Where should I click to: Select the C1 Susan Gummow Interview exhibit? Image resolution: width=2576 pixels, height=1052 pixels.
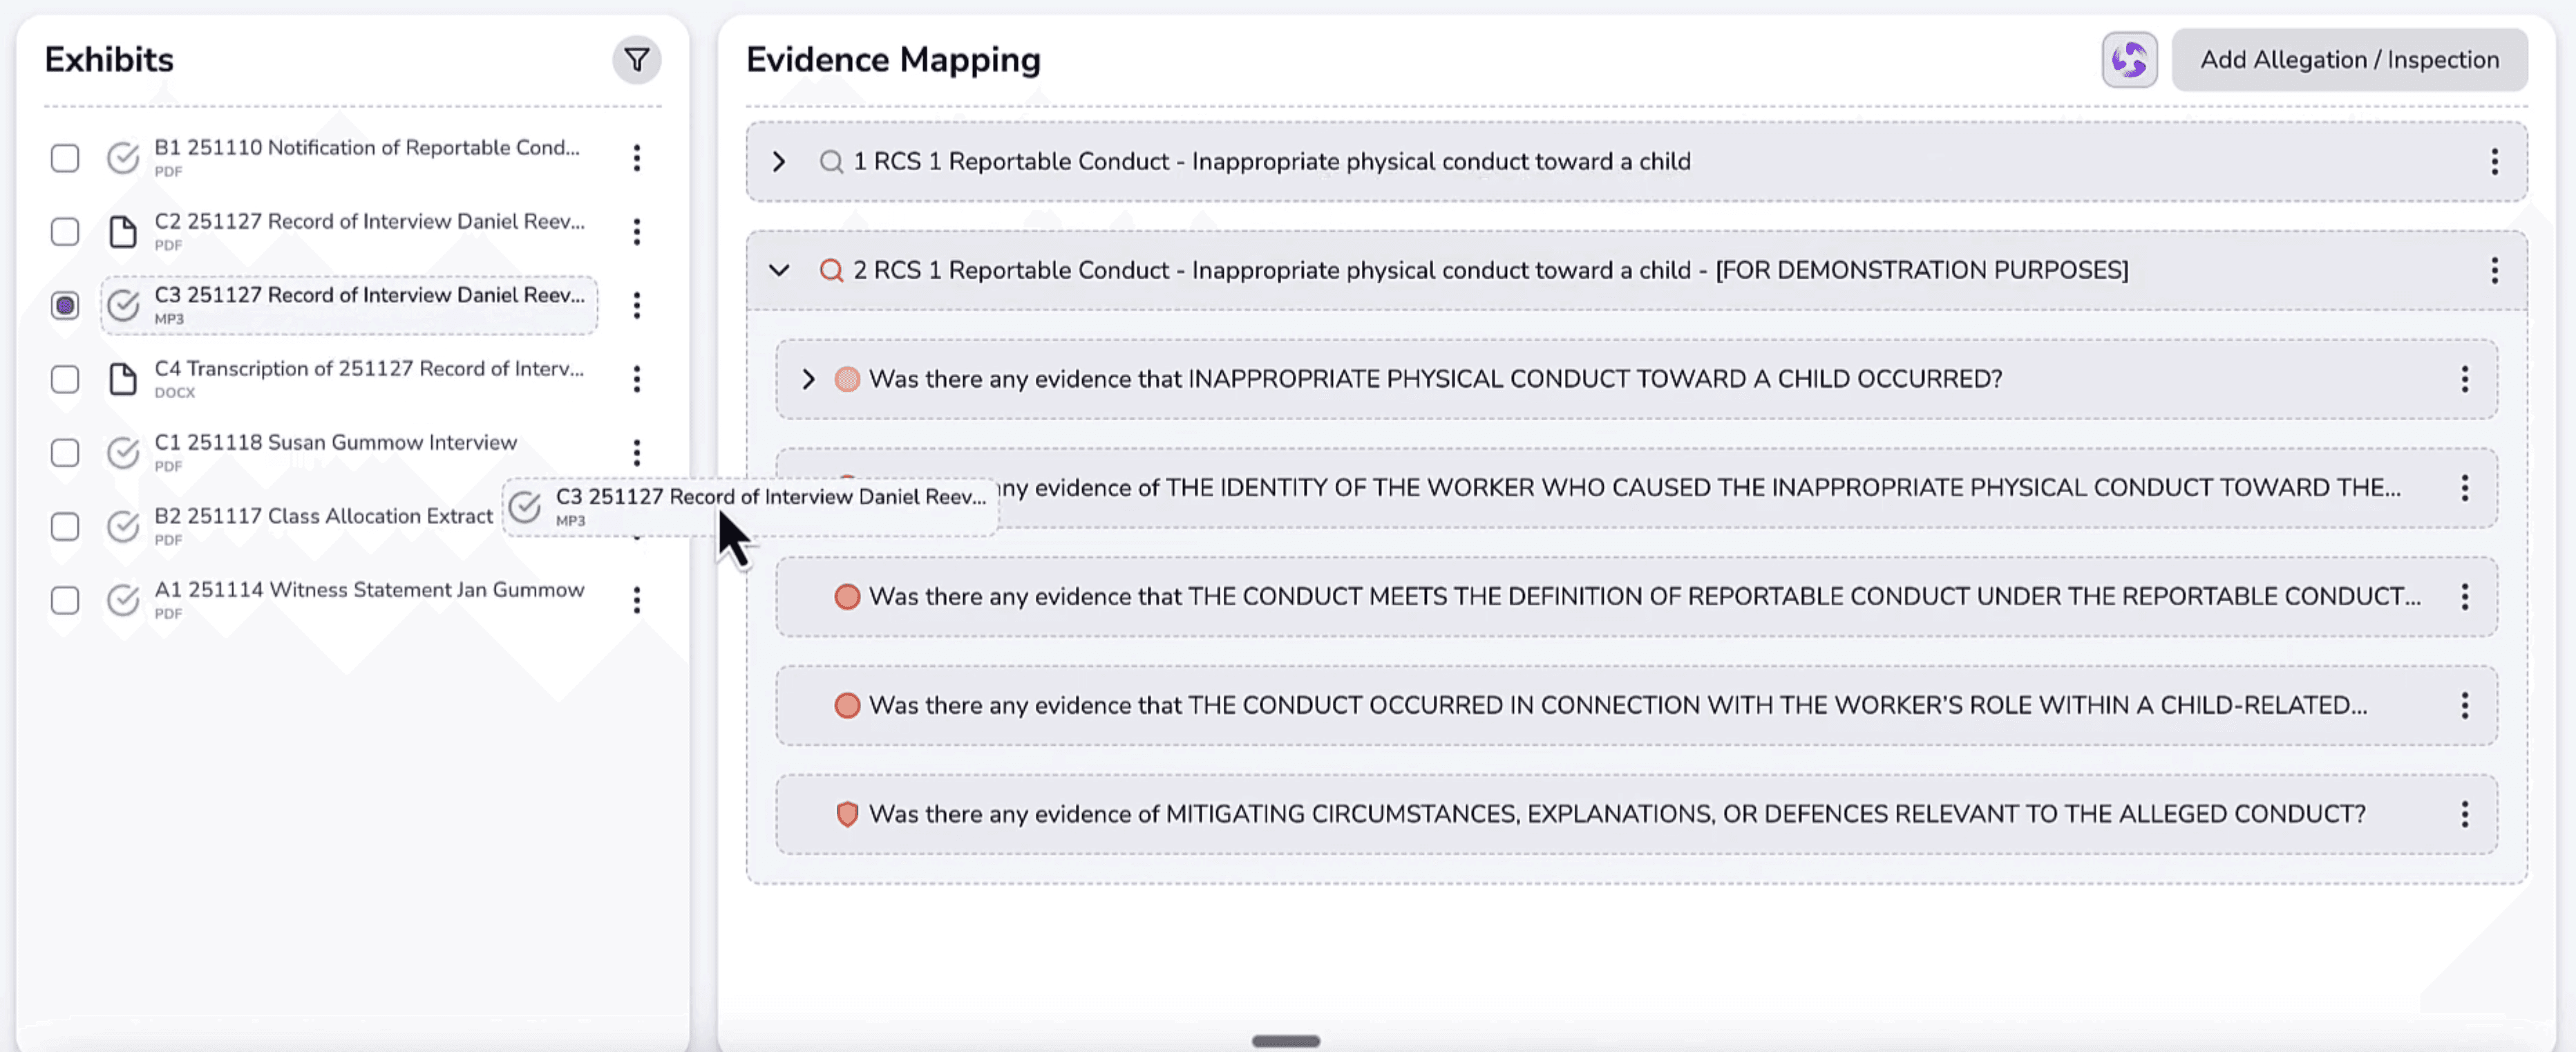tap(335, 443)
